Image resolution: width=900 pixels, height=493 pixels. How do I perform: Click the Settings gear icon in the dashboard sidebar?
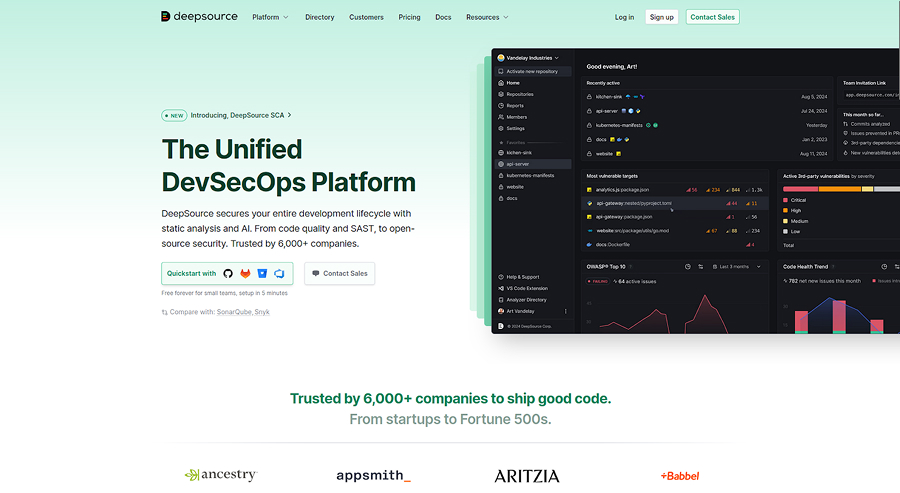click(501, 129)
